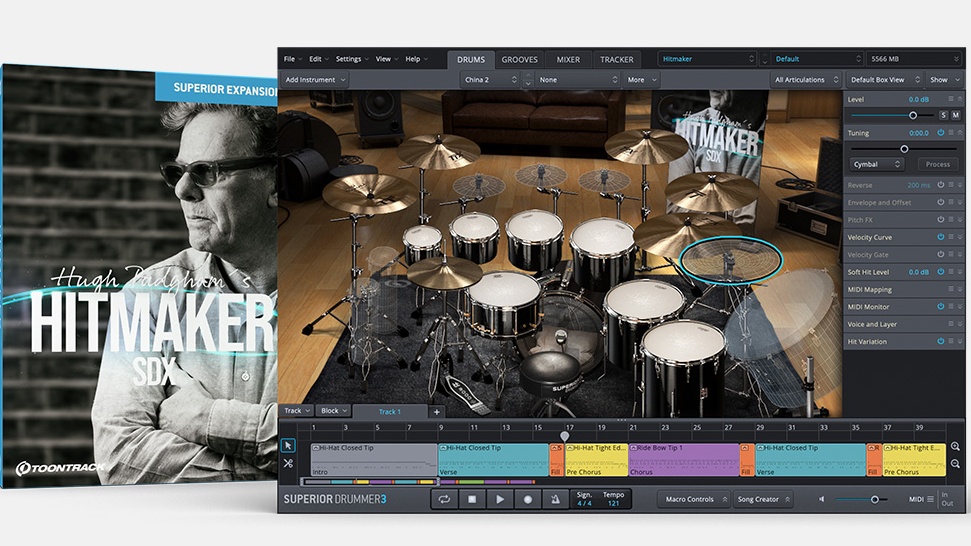Open the Default Box View dropdown
971x546 pixels.
884,80
